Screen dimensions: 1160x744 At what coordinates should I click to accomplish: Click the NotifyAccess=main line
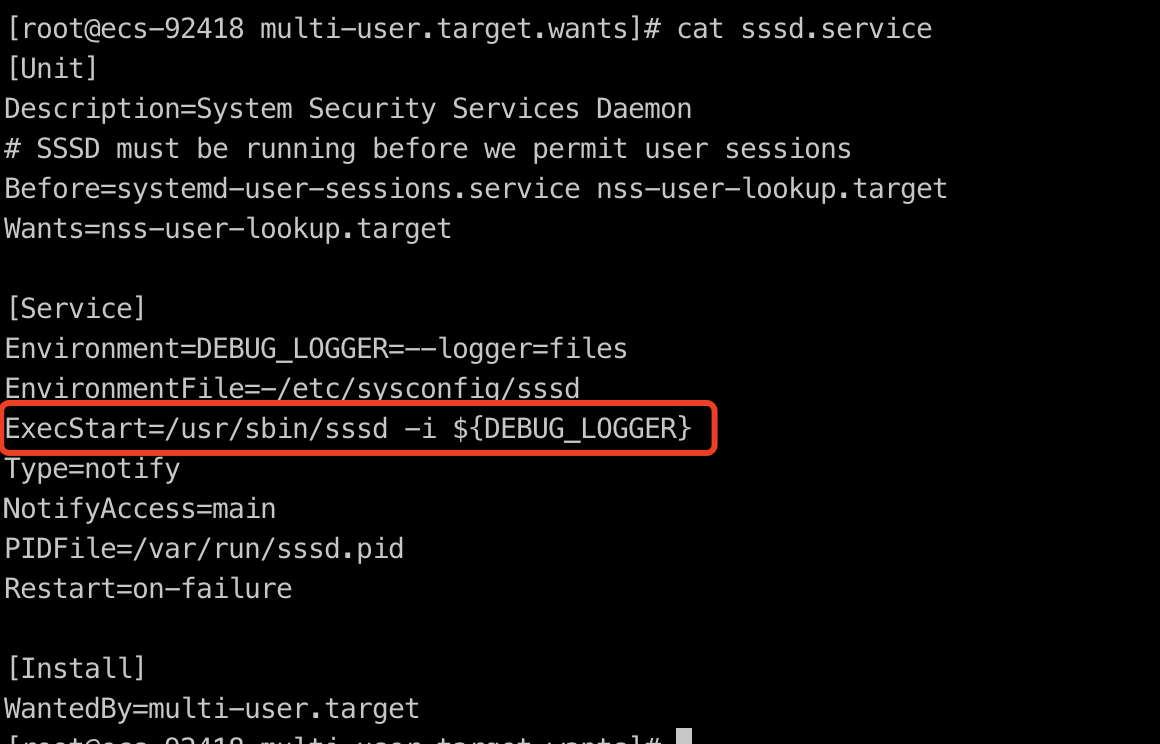click(140, 509)
